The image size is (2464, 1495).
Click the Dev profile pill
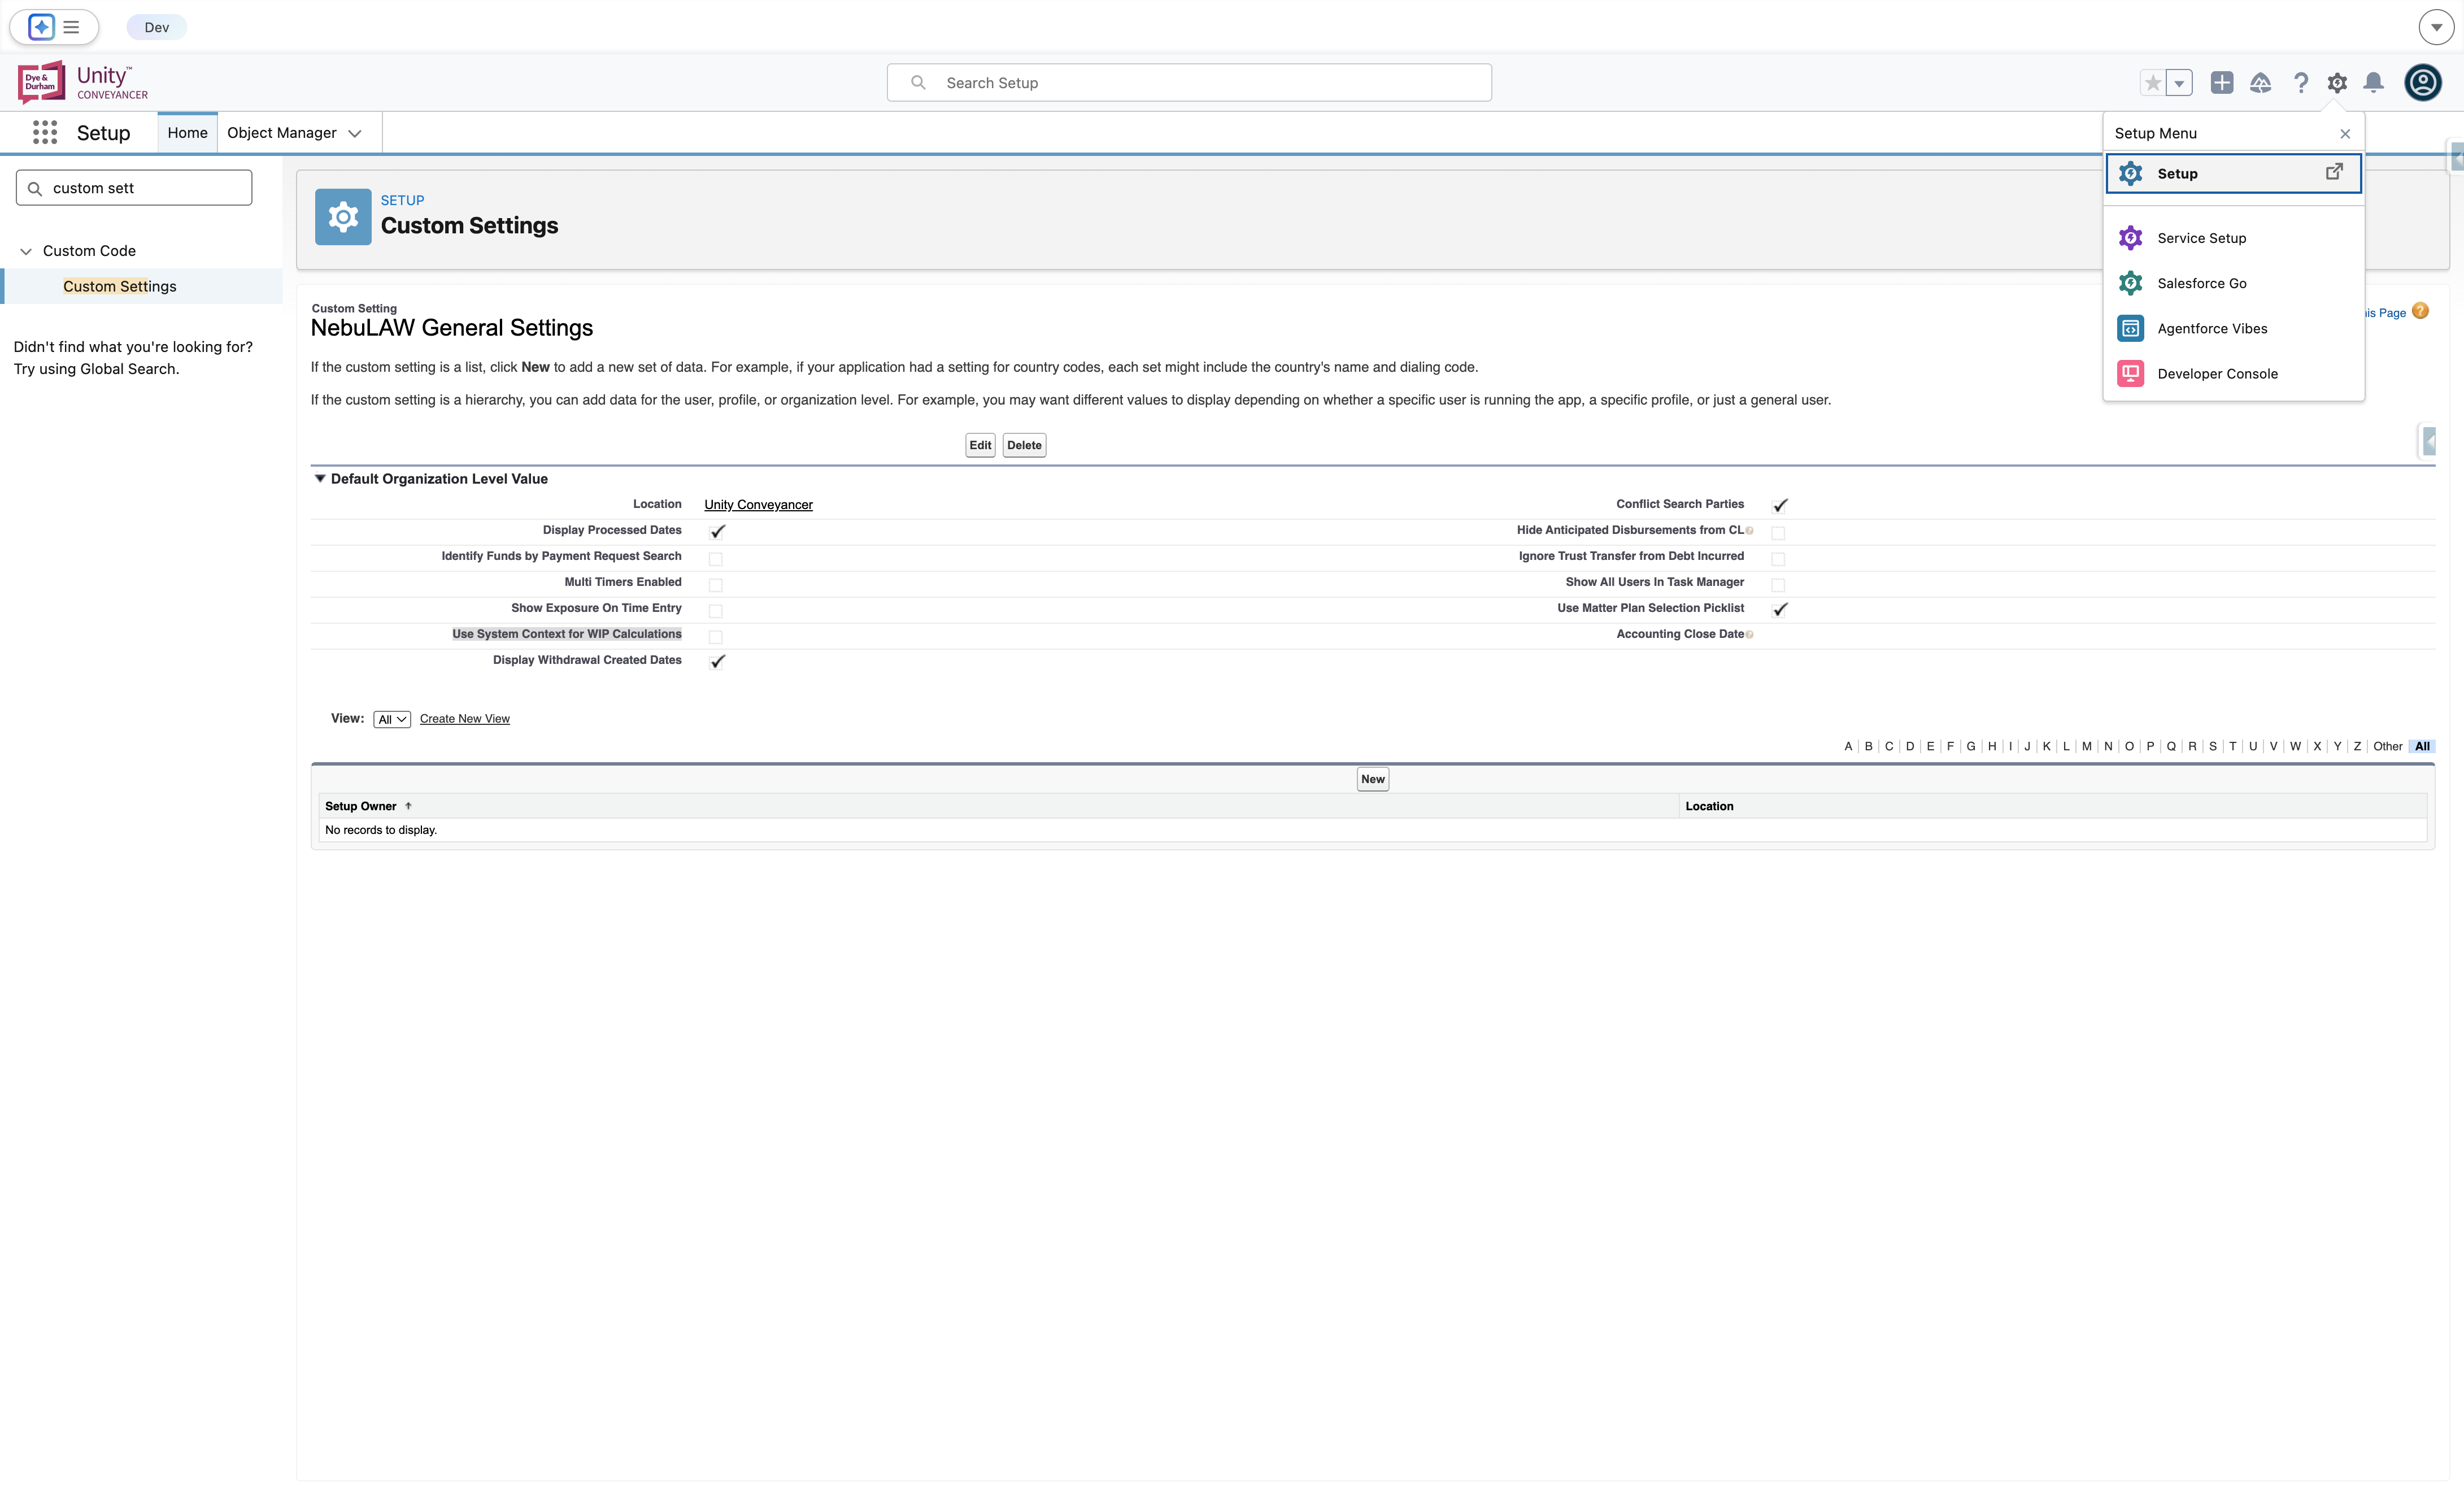(157, 27)
